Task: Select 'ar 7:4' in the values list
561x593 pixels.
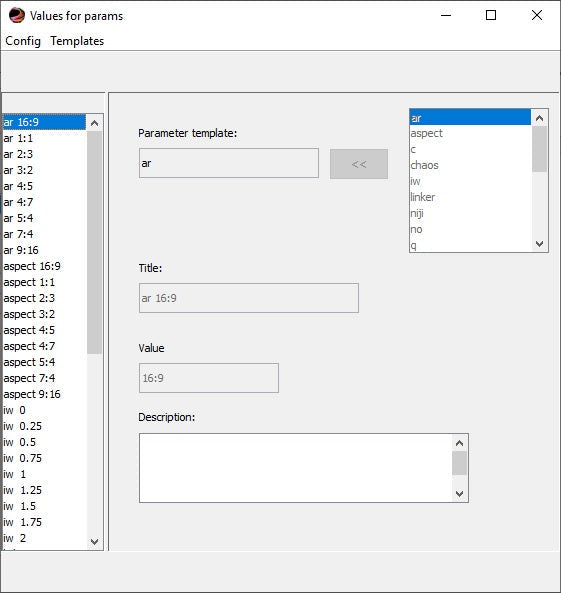Action: click(44, 234)
